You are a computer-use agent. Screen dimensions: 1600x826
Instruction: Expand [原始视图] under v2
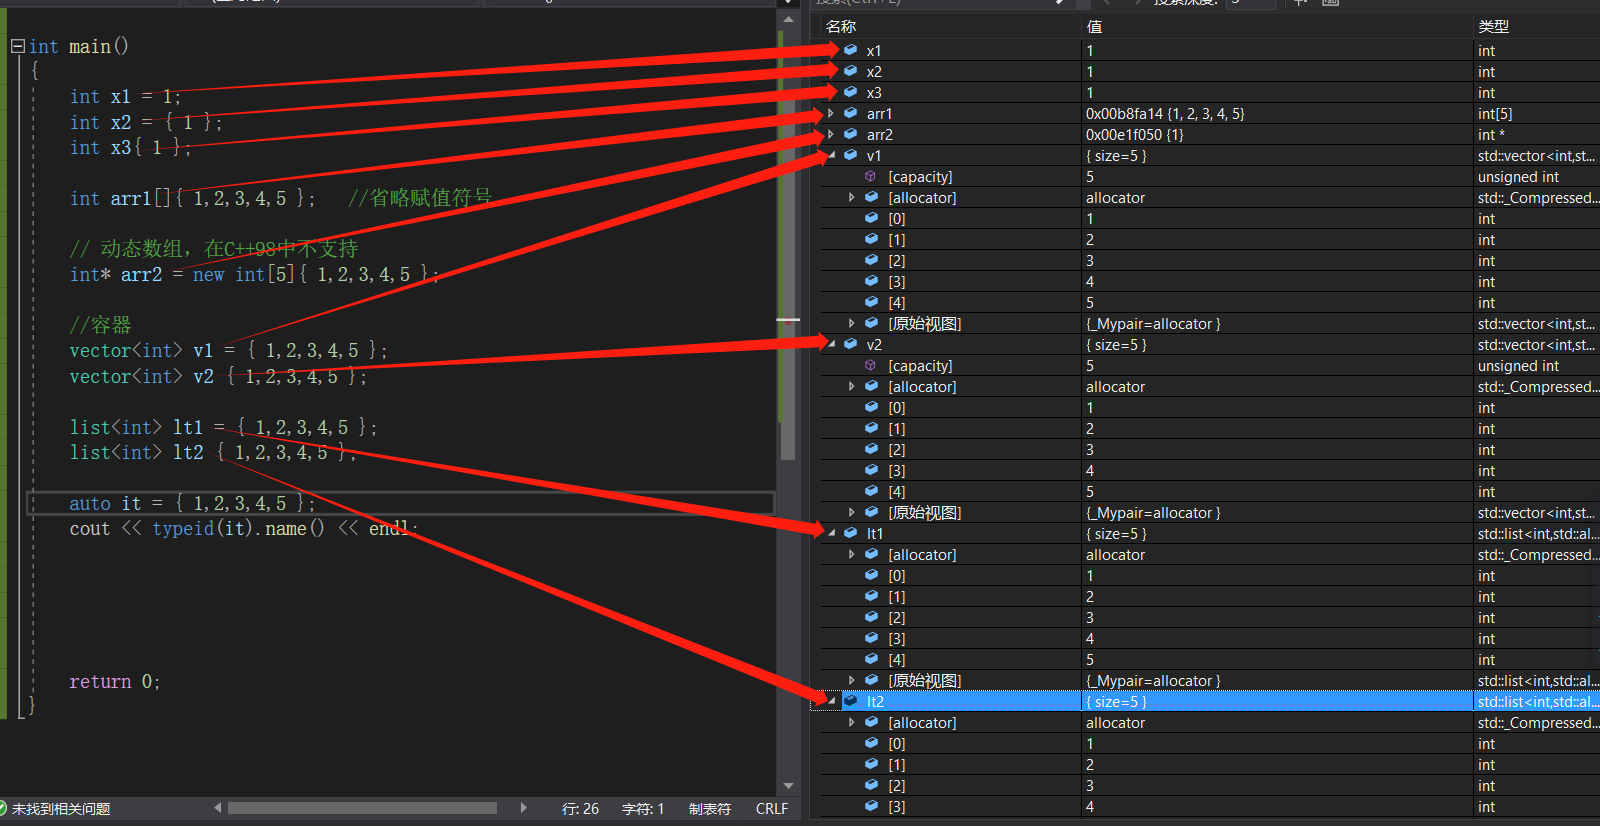(852, 512)
